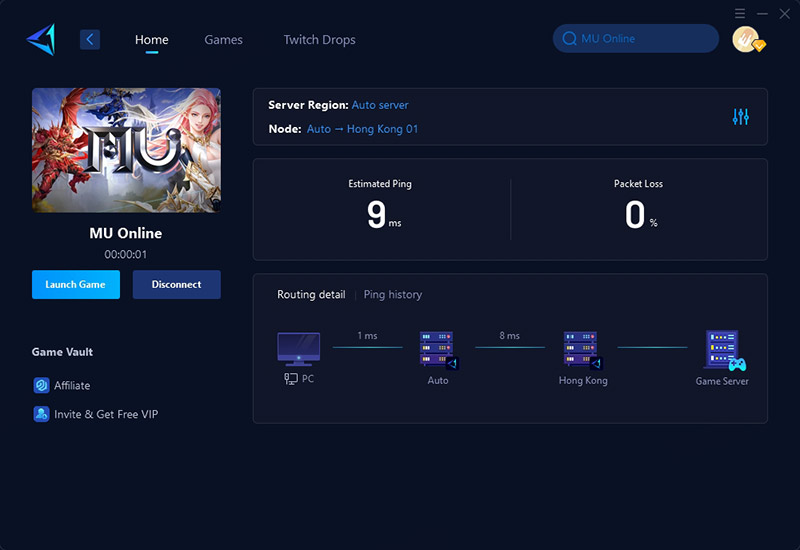Click the 1 ms route latency
The image size is (800, 550).
coord(367,336)
